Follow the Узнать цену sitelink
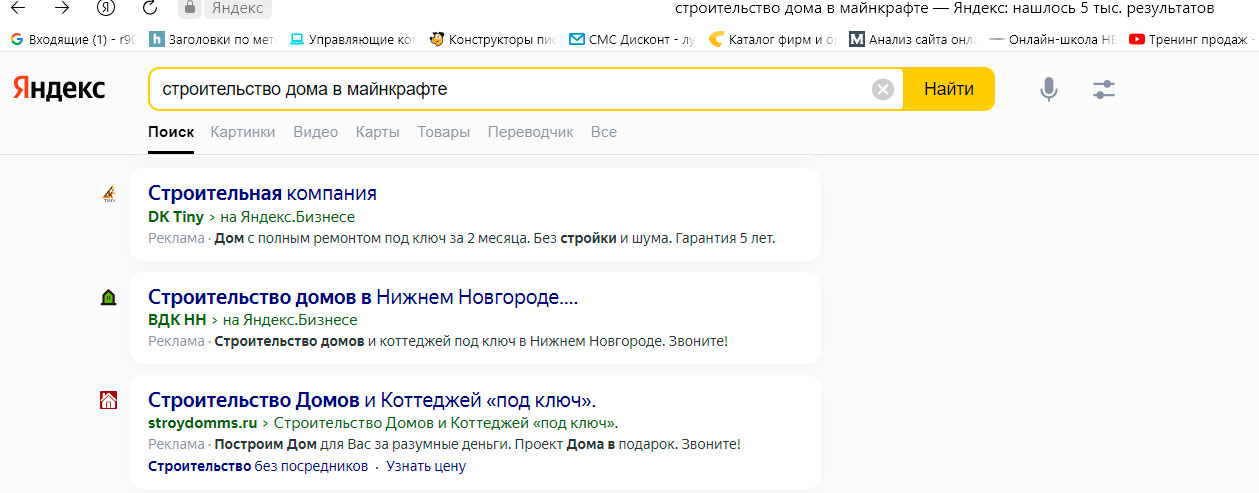The height and width of the screenshot is (493, 1259). [426, 466]
